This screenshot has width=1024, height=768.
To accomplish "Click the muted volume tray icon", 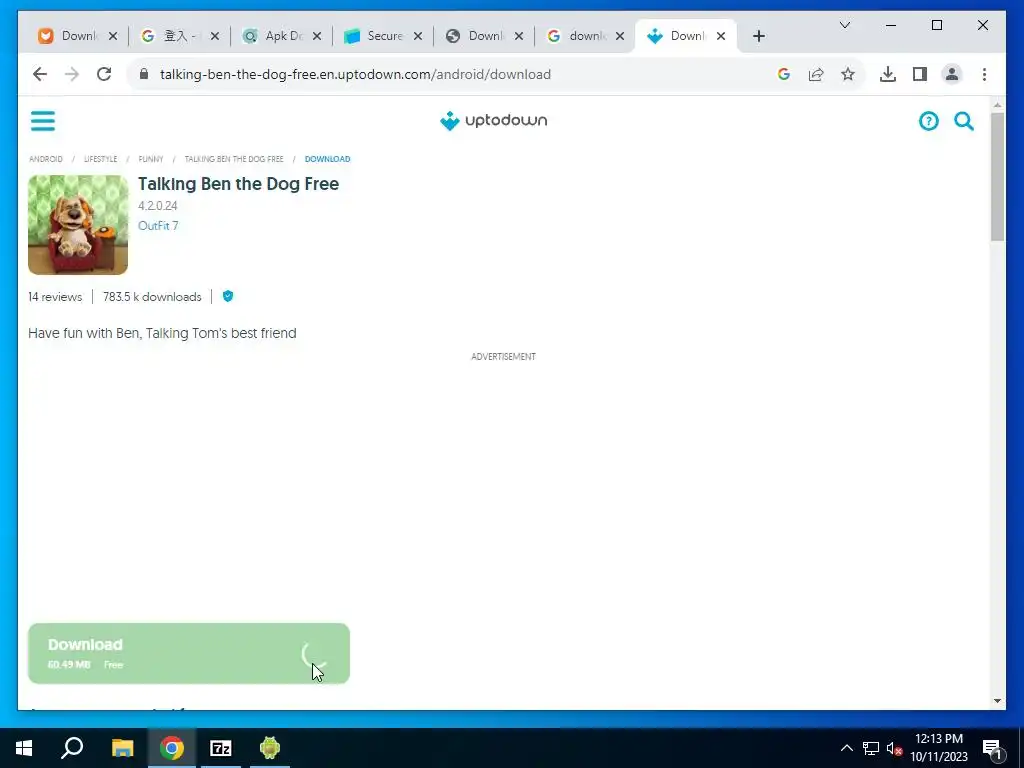I will click(x=894, y=749).
